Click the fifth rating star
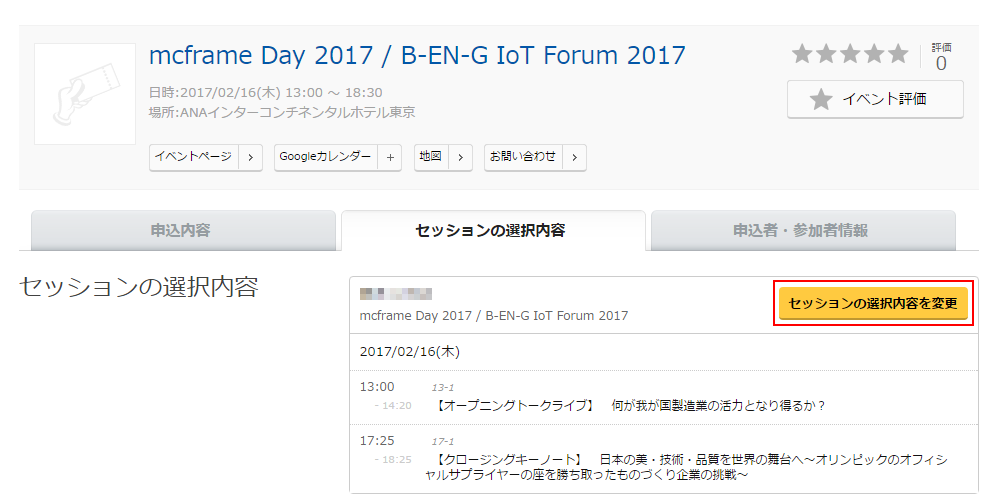The width and height of the screenshot is (1000, 503). click(x=898, y=54)
